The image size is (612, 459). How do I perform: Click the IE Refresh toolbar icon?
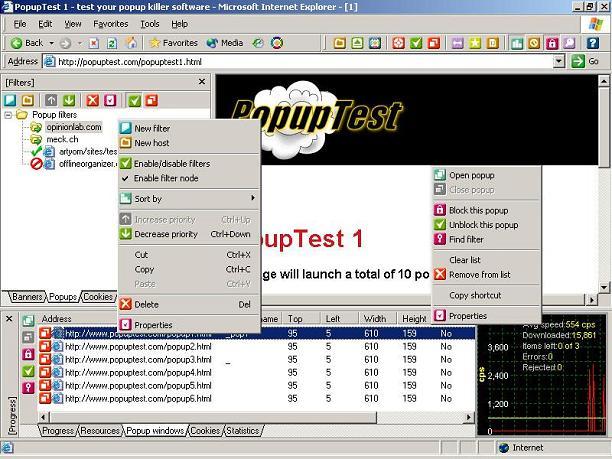pos(112,43)
